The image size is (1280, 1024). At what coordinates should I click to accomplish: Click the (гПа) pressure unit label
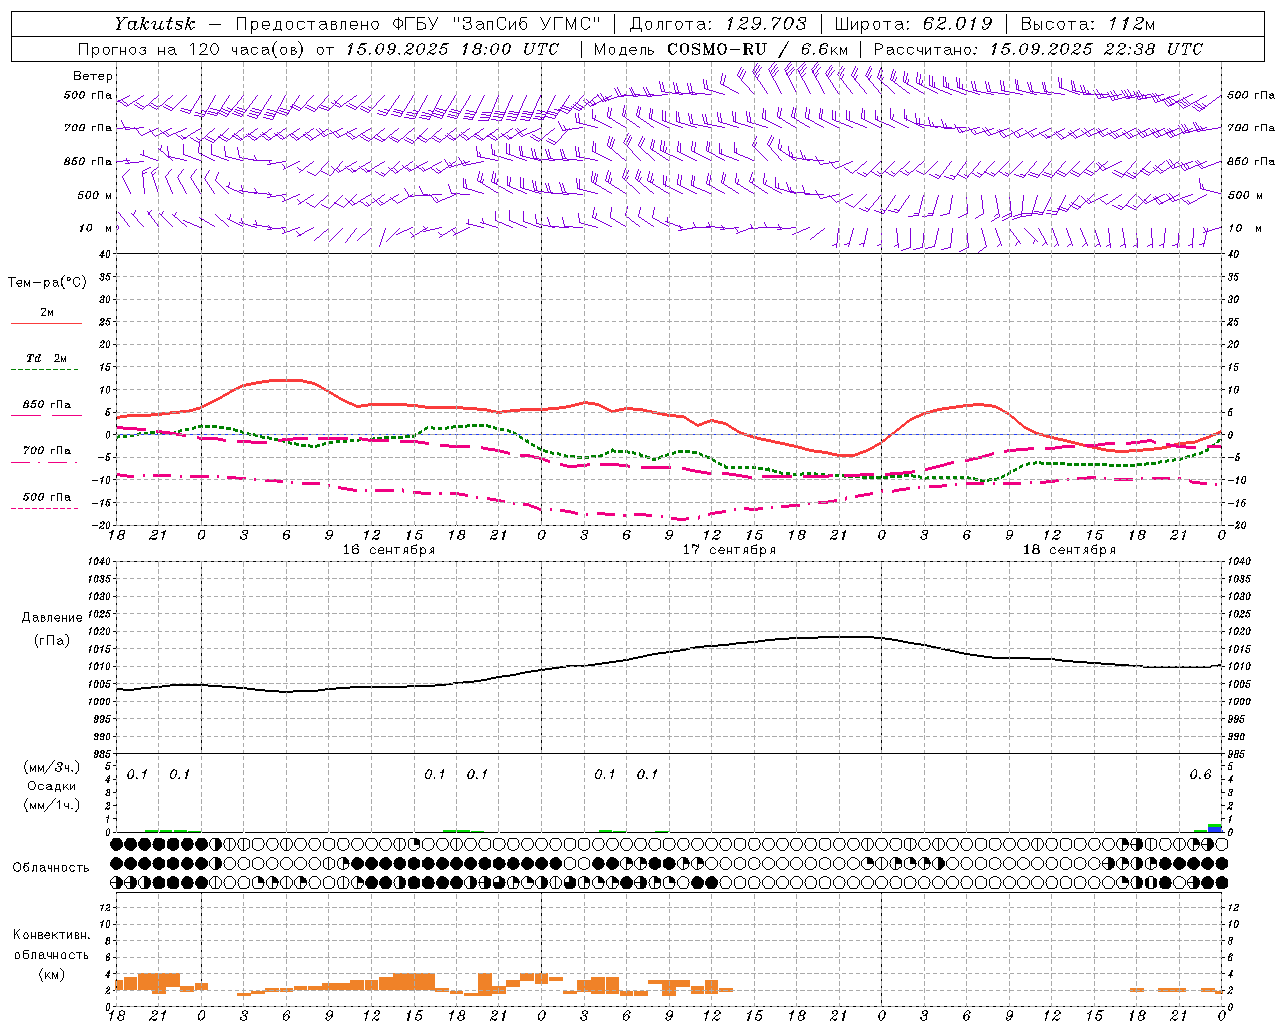[x=52, y=640]
